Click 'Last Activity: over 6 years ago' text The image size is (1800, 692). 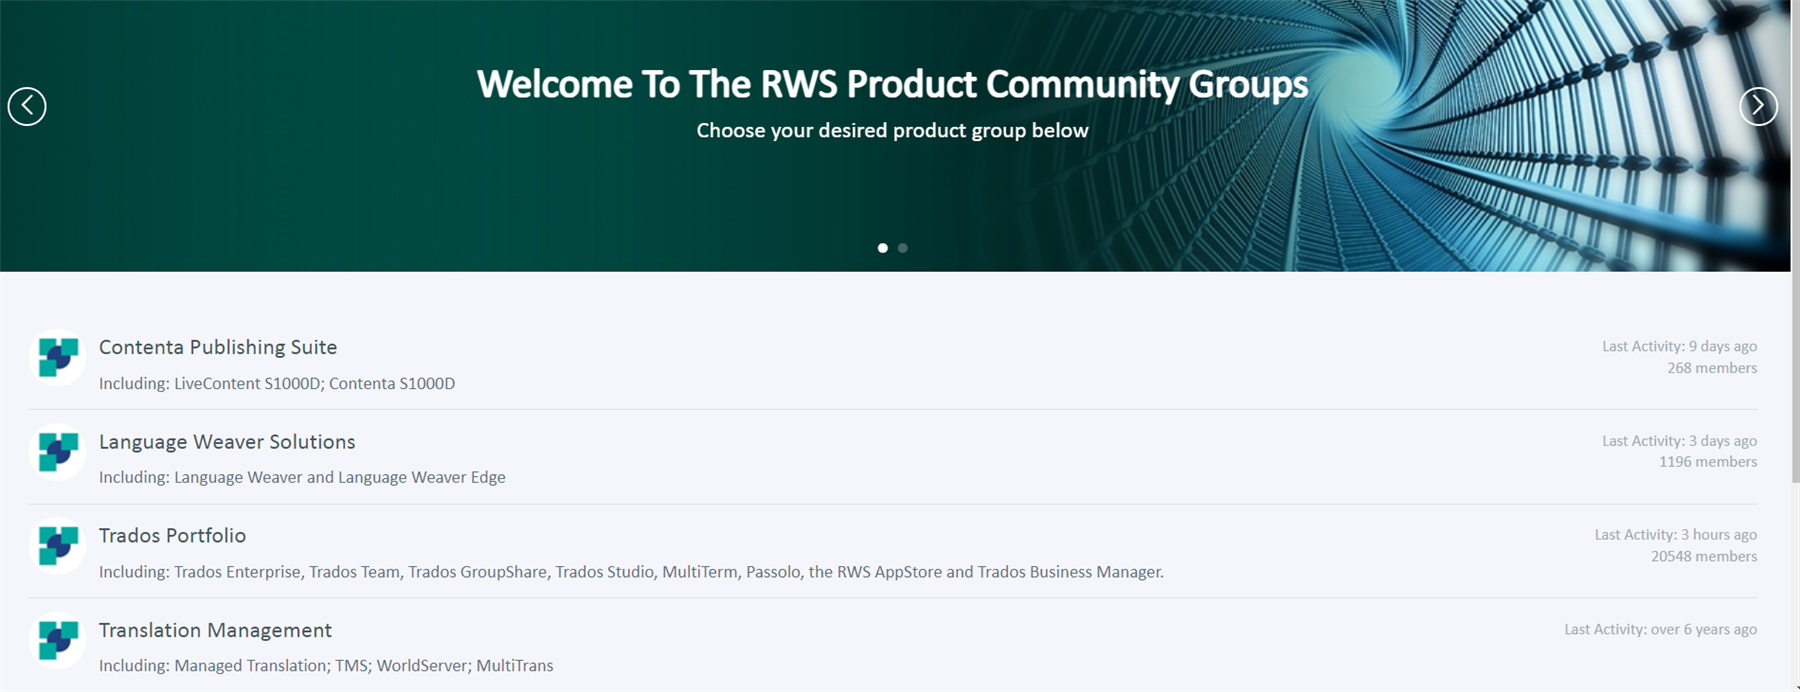point(1661,629)
